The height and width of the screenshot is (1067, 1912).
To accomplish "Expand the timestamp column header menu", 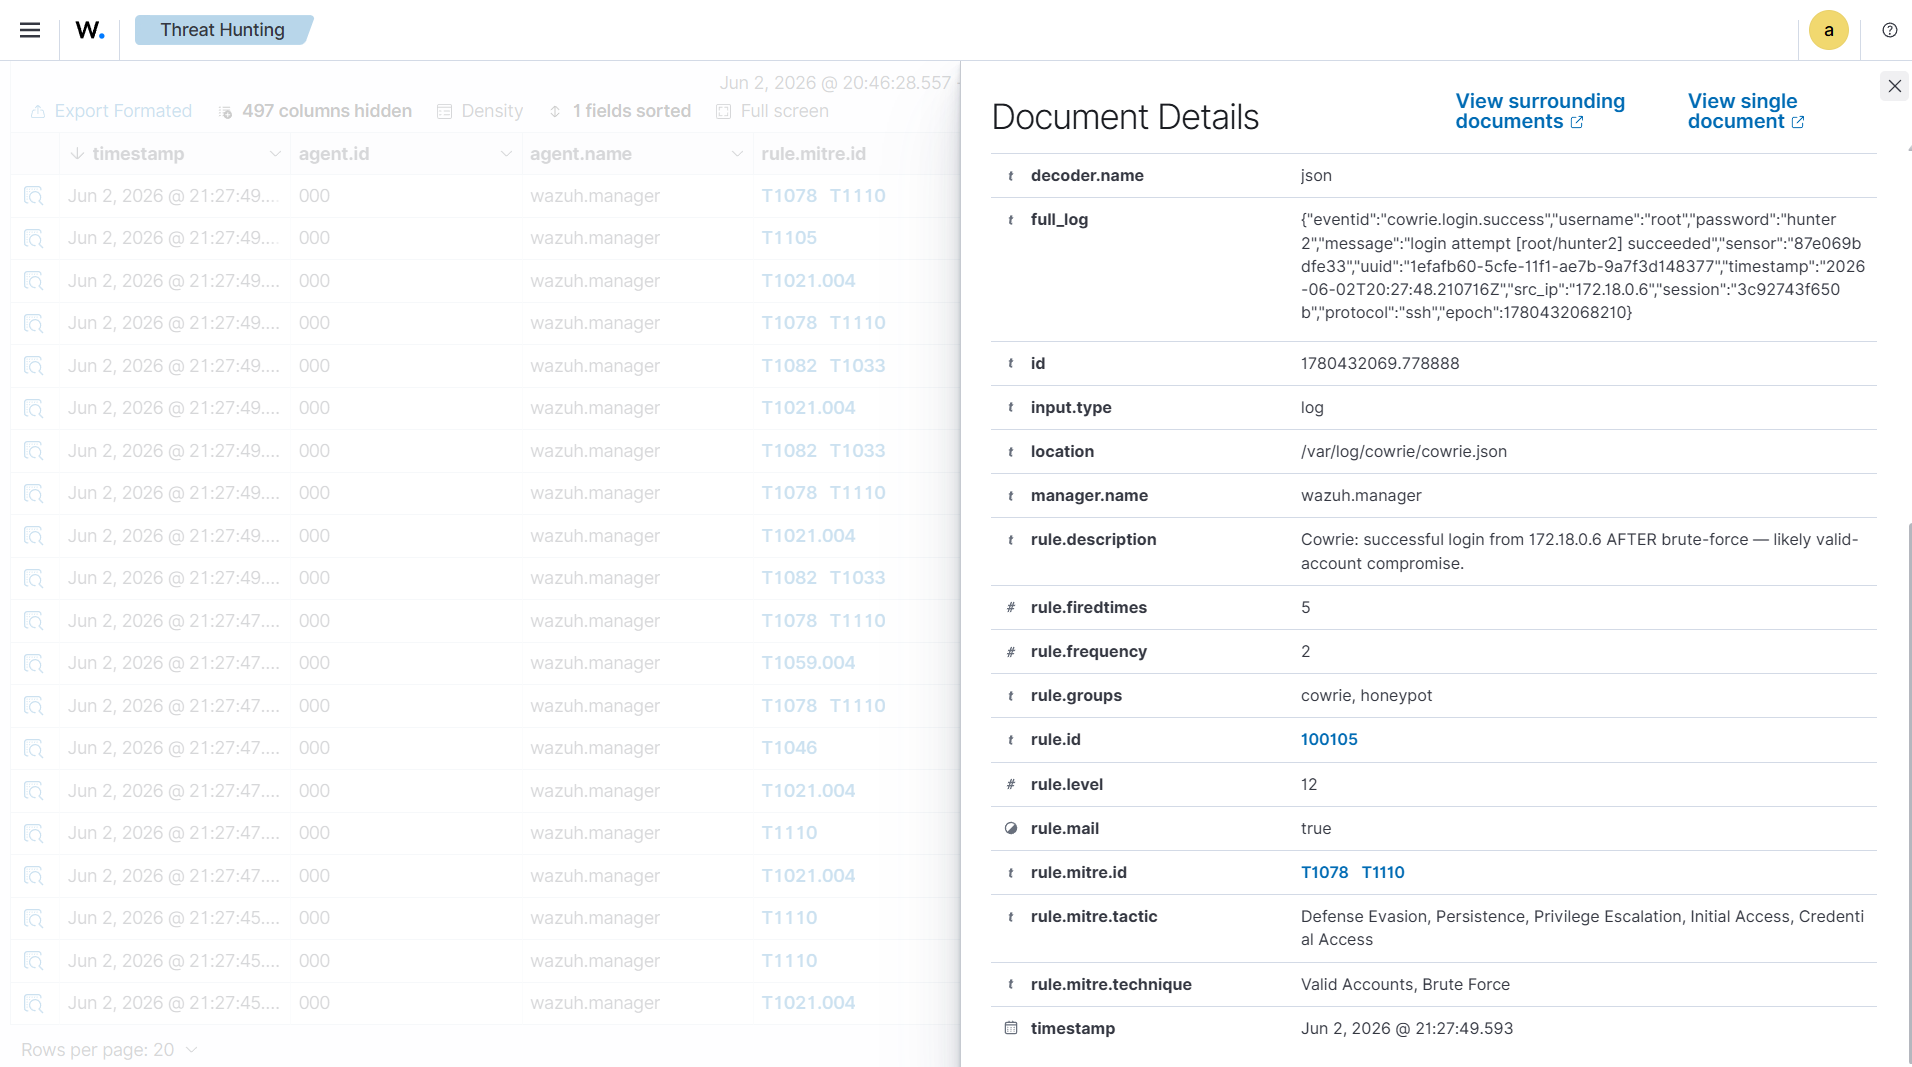I will pyautogui.click(x=275, y=154).
